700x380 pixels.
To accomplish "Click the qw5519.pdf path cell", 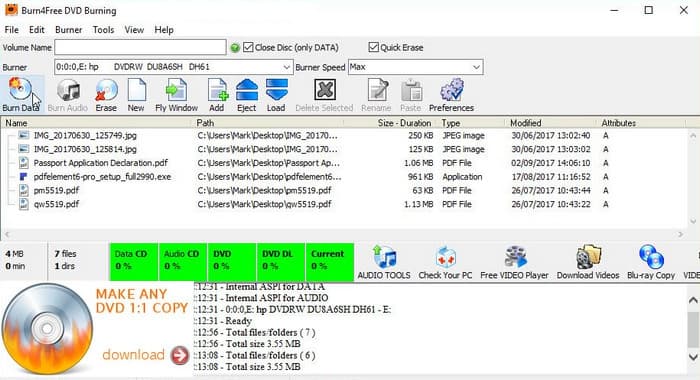I will click(264, 205).
